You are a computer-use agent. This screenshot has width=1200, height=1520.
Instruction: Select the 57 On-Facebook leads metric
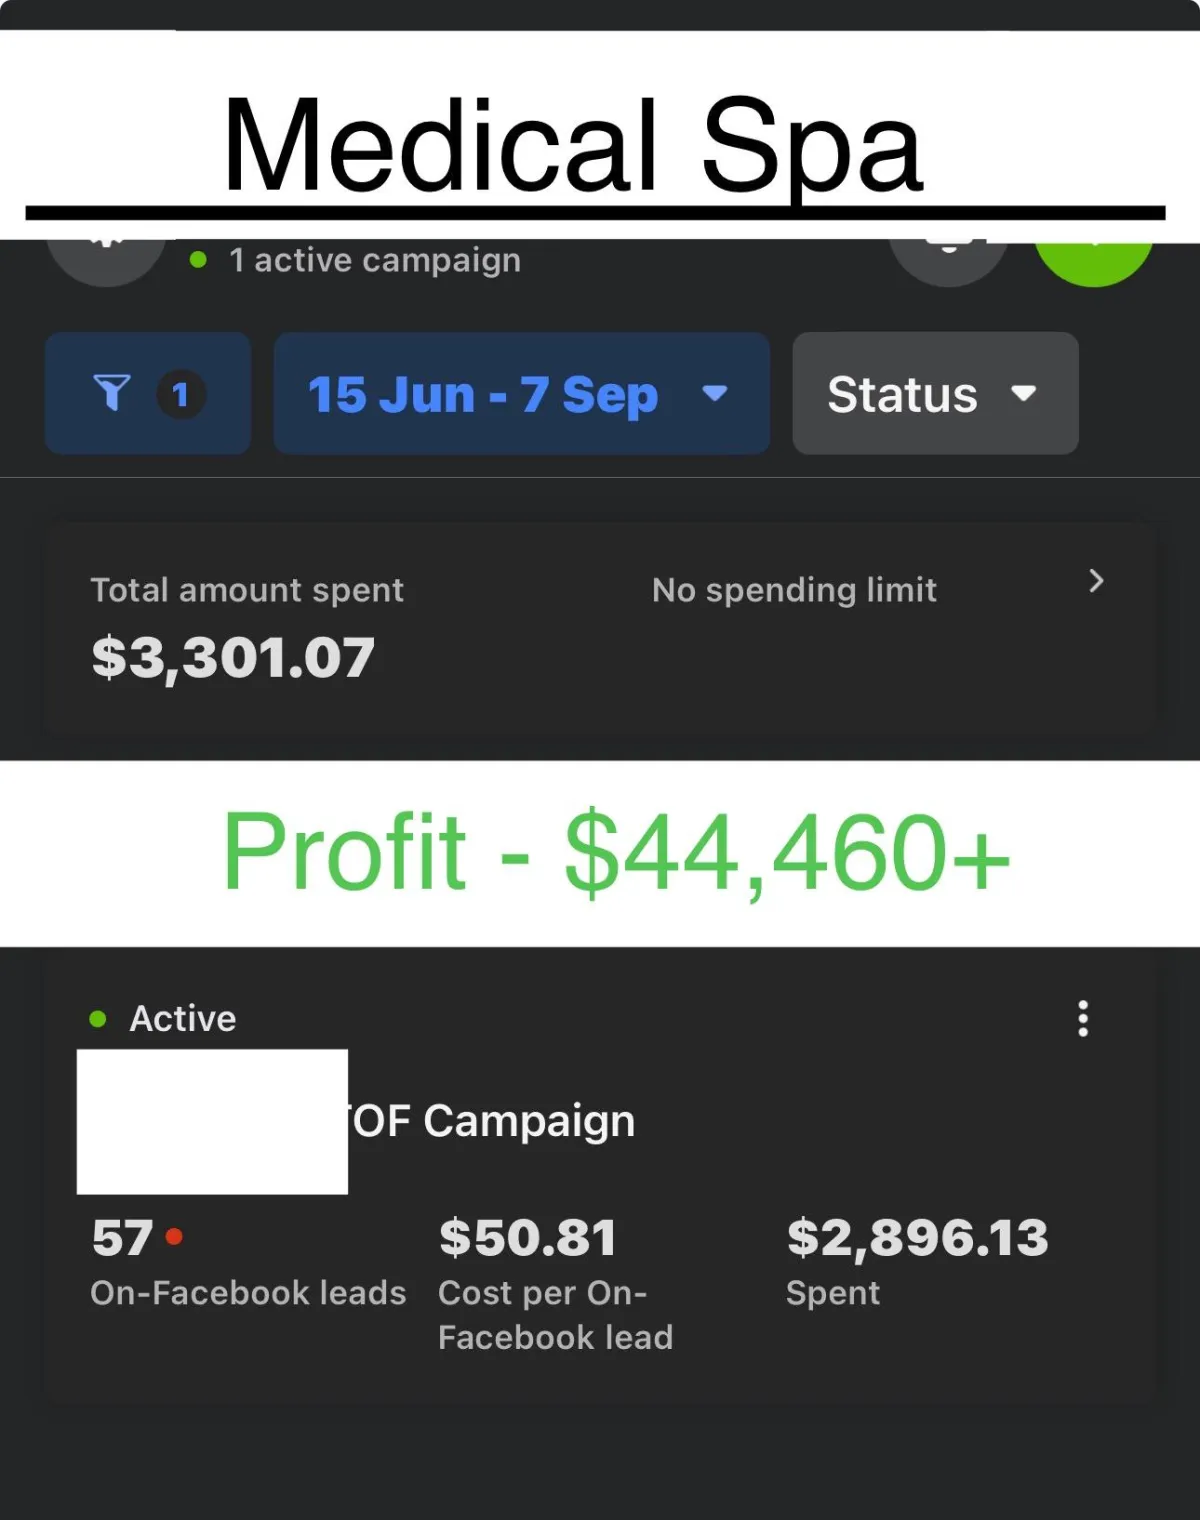248,1260
